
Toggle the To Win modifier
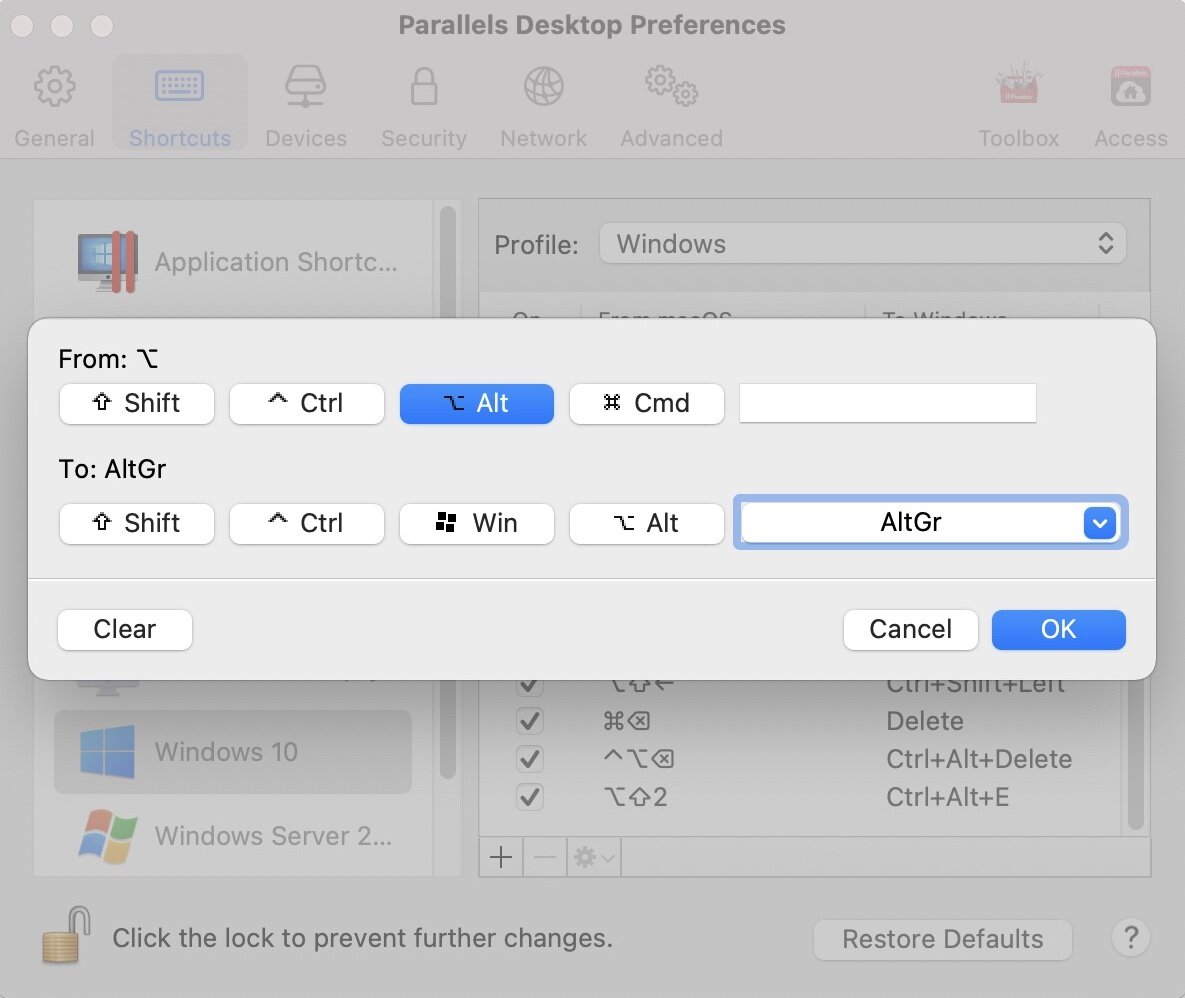coord(477,523)
